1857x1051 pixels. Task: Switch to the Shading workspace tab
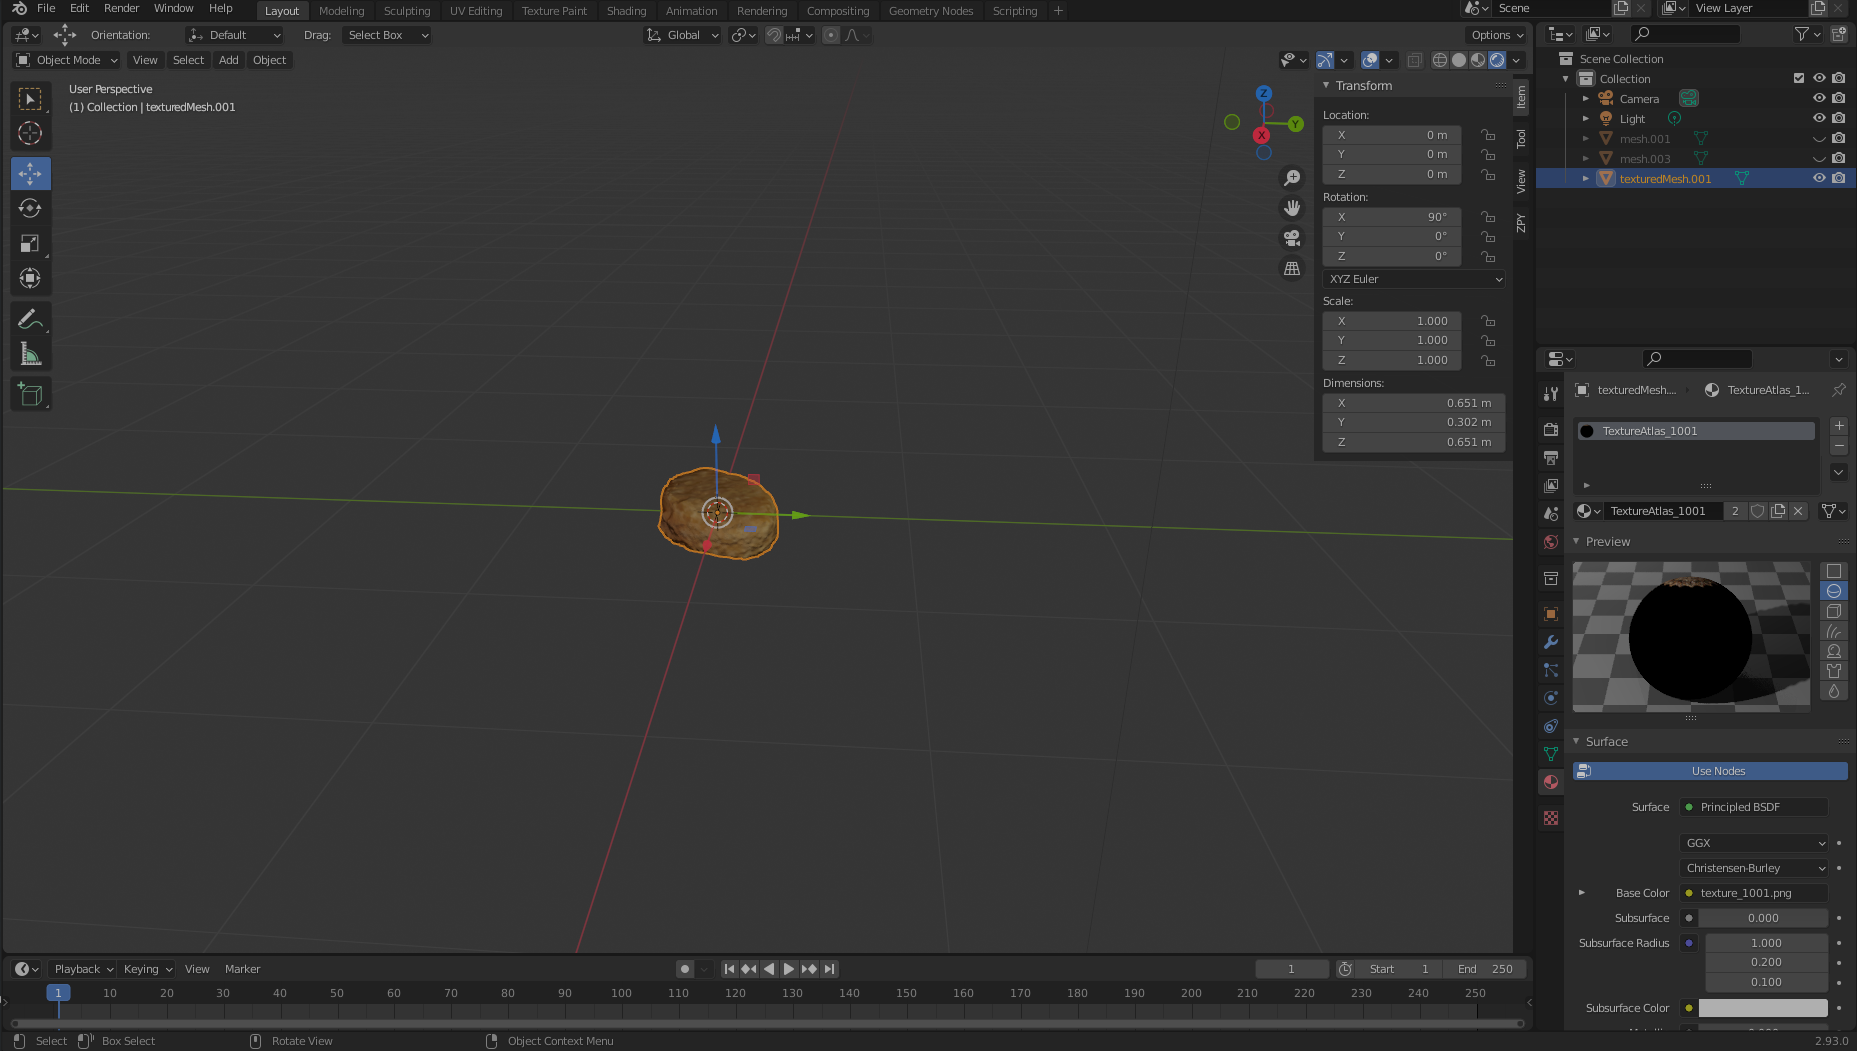tap(626, 11)
